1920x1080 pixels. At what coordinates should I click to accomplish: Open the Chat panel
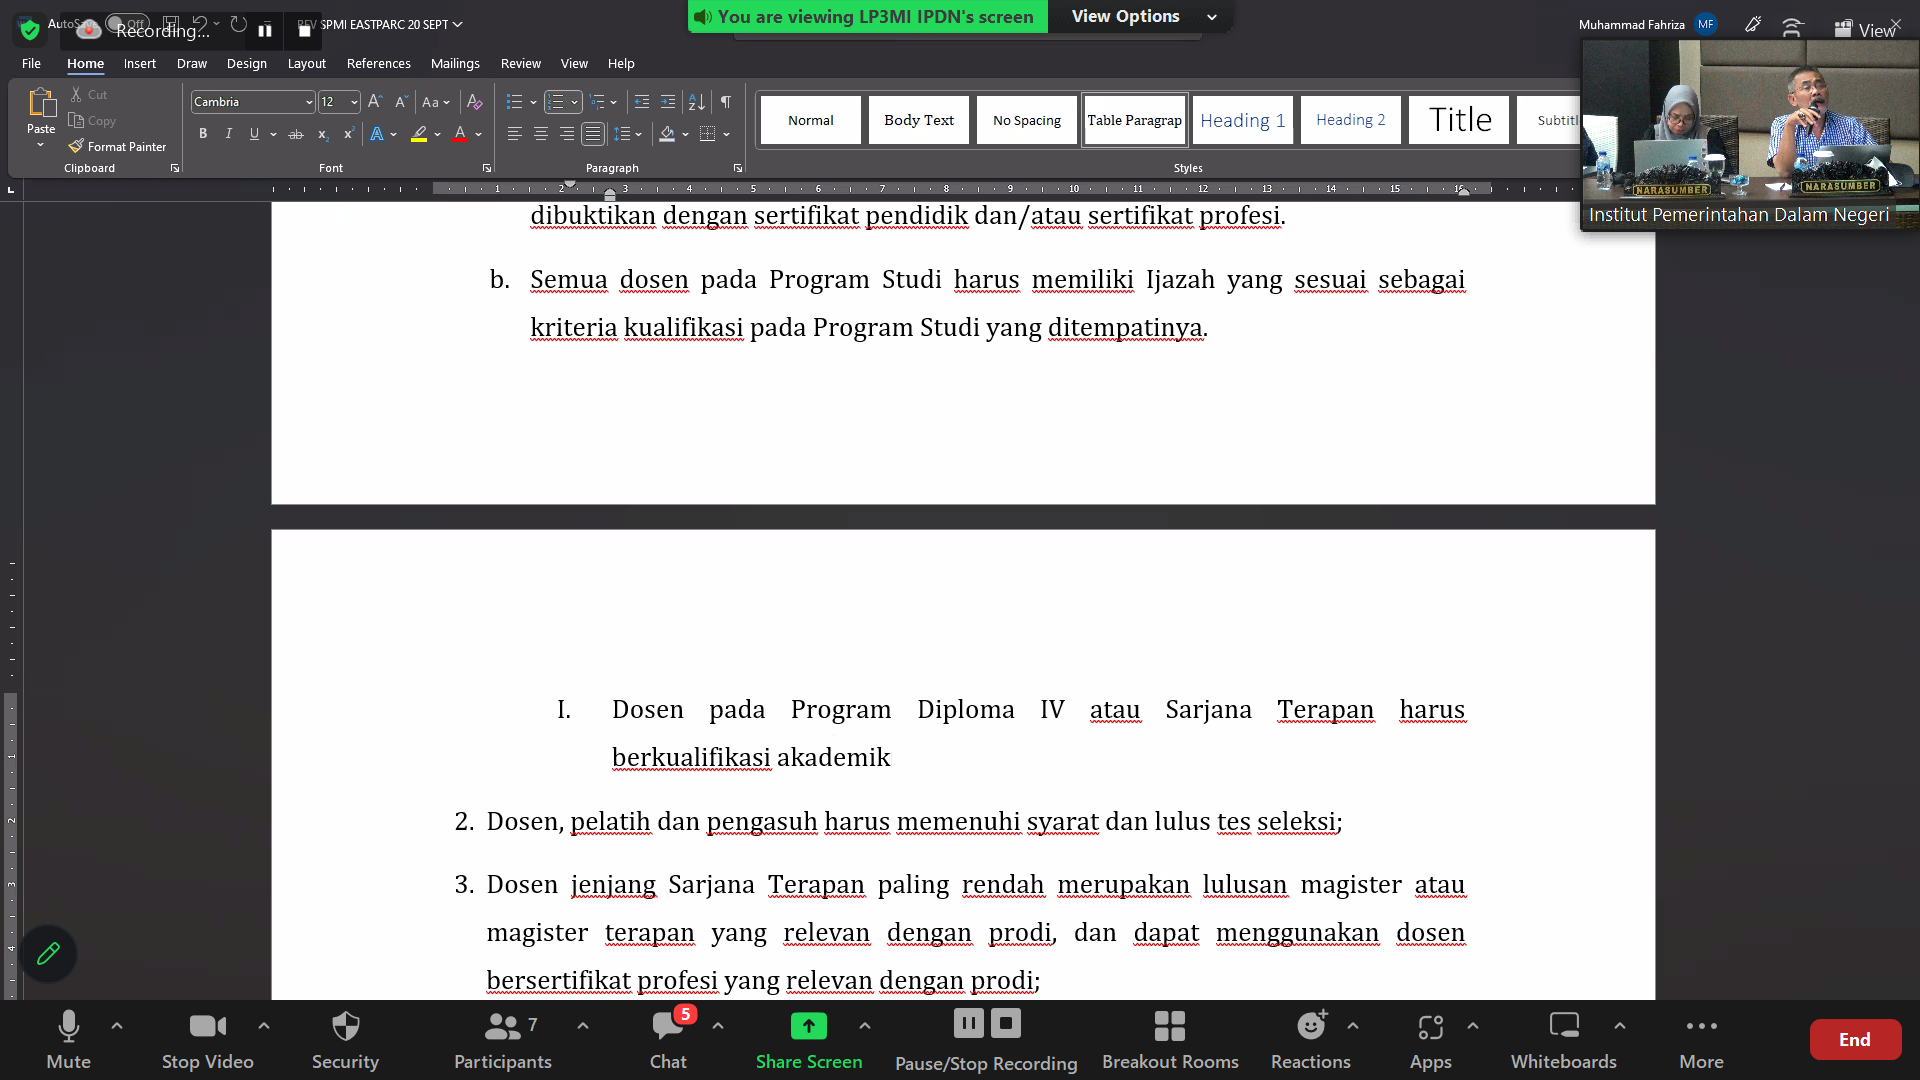668,1040
